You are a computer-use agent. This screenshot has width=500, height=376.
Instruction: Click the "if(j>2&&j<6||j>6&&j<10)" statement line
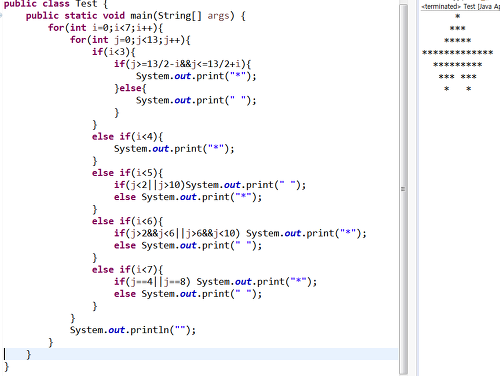tap(240, 233)
